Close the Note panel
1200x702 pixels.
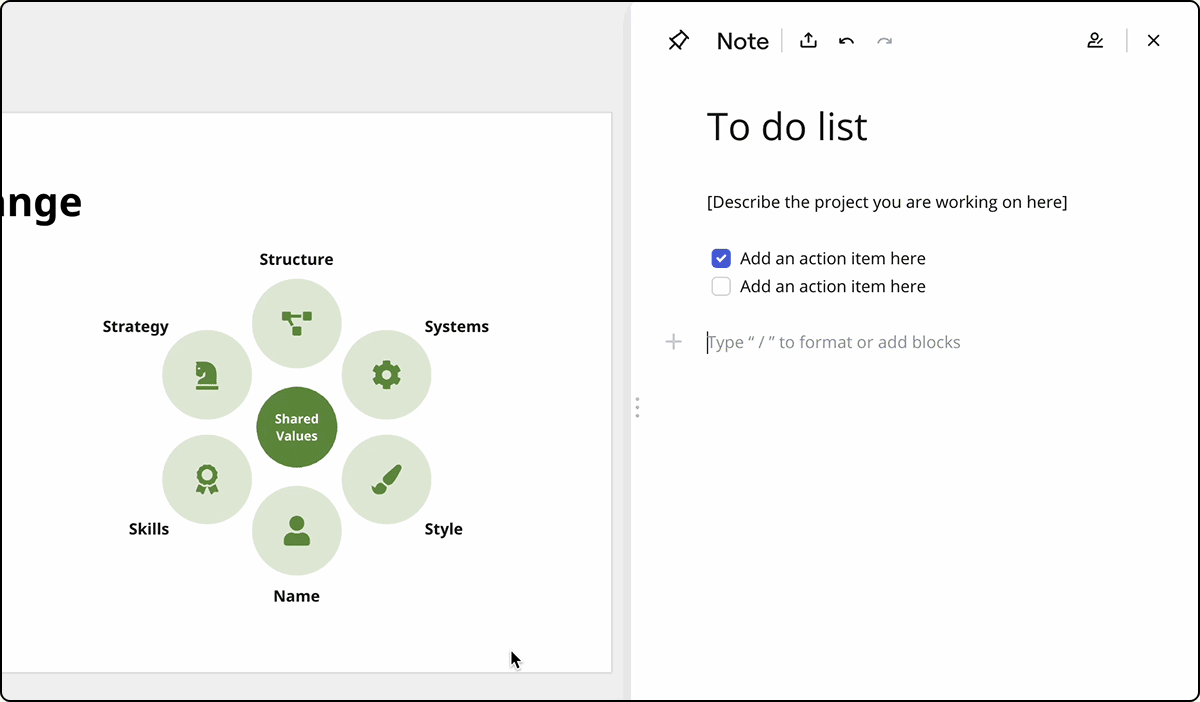[x=1153, y=41]
